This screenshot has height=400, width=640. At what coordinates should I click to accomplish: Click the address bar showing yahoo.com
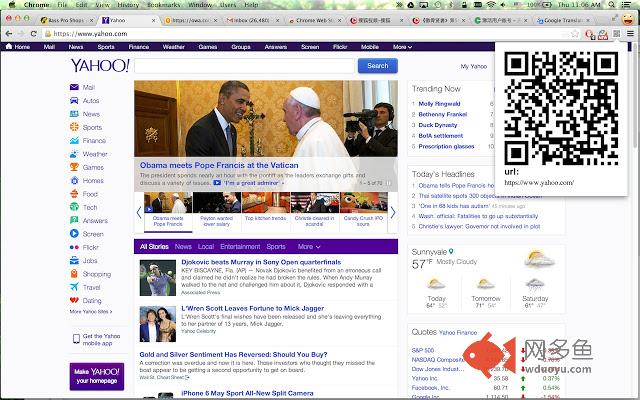point(306,34)
